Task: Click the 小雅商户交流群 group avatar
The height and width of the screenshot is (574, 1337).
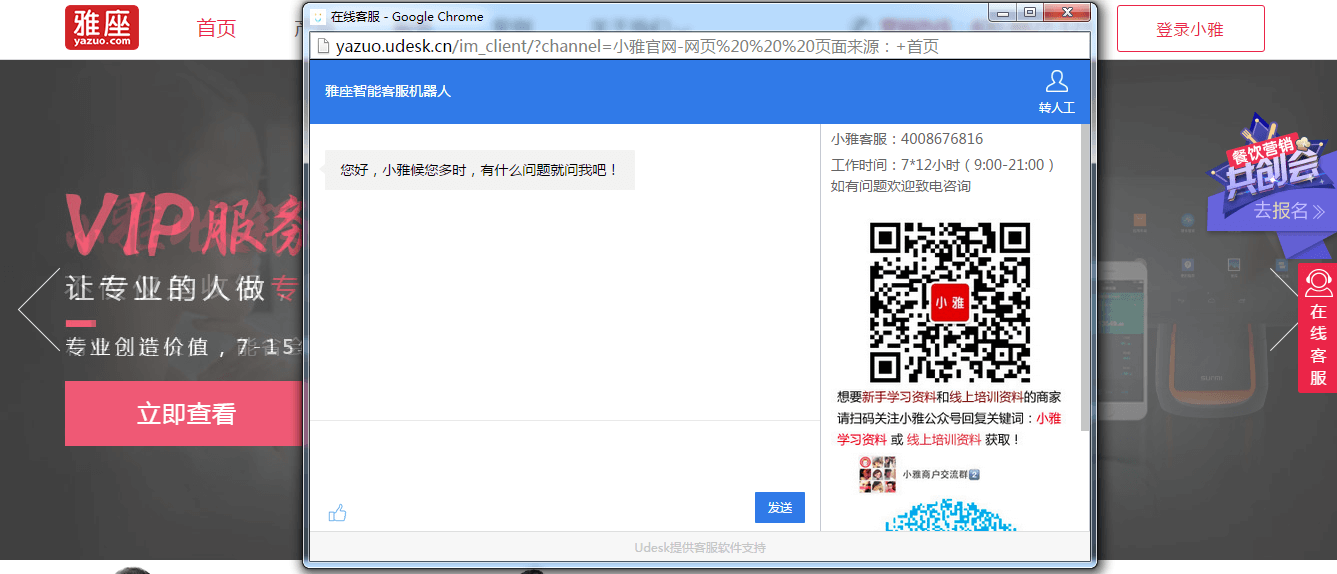Action: click(877, 474)
